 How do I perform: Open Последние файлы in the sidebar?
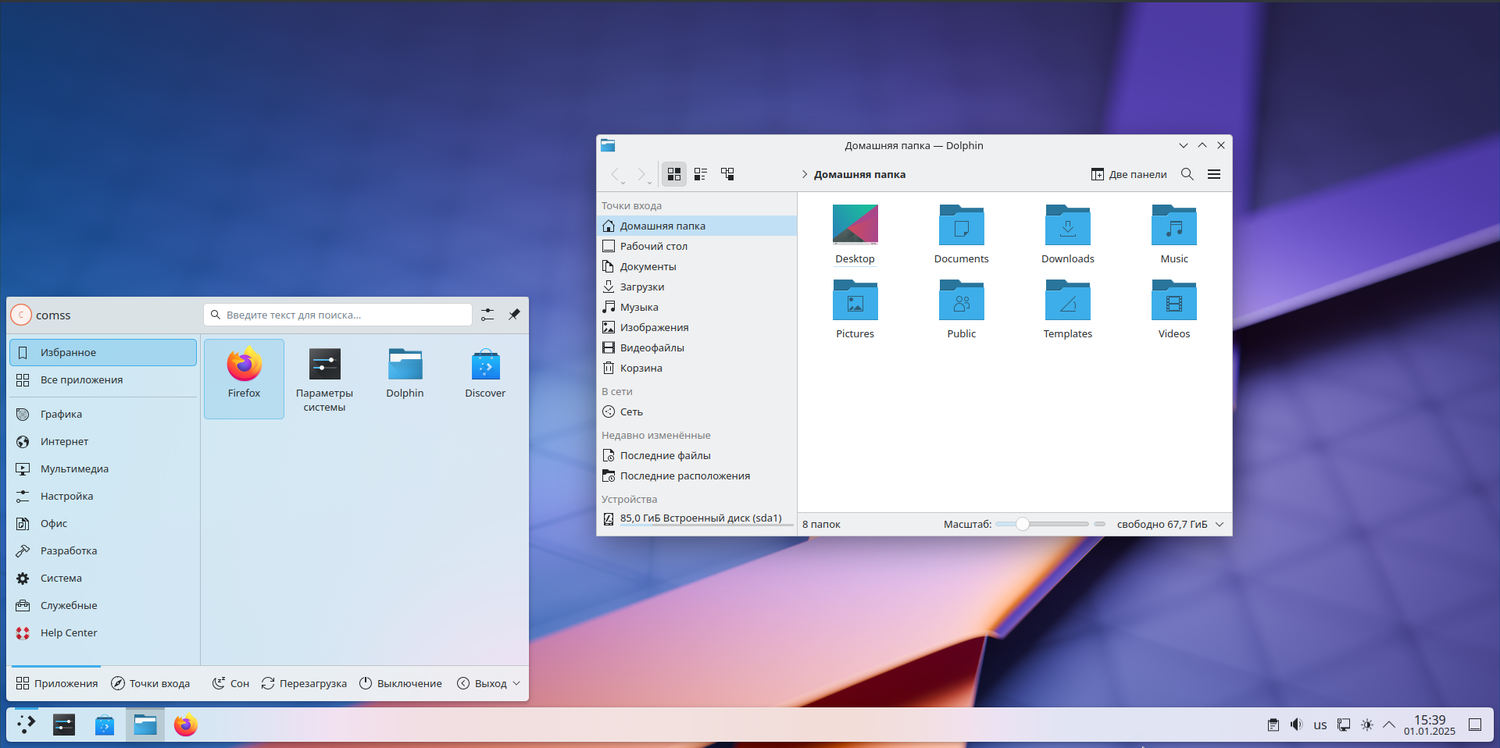(x=697, y=456)
